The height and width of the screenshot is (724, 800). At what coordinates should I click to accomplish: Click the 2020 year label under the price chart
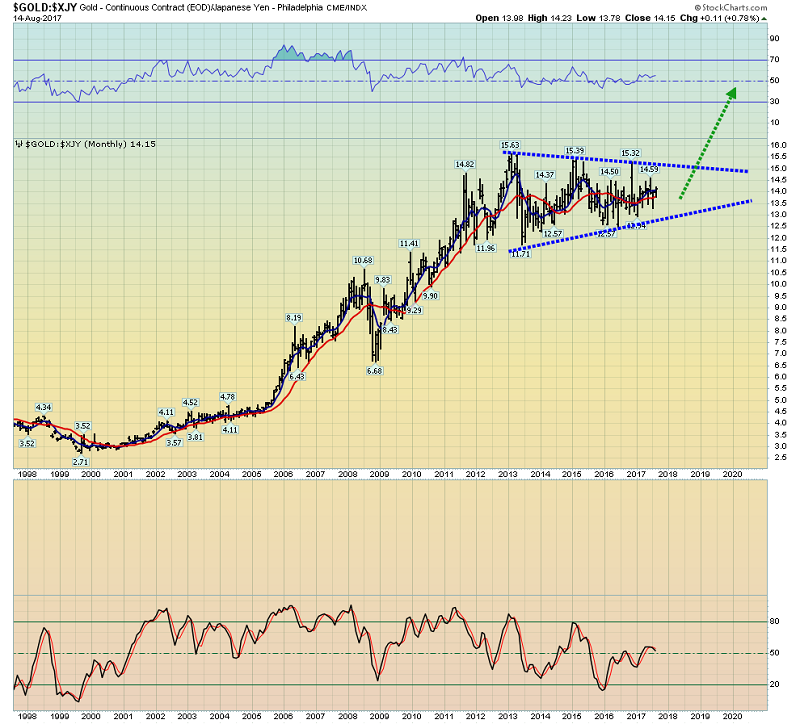coord(733,475)
